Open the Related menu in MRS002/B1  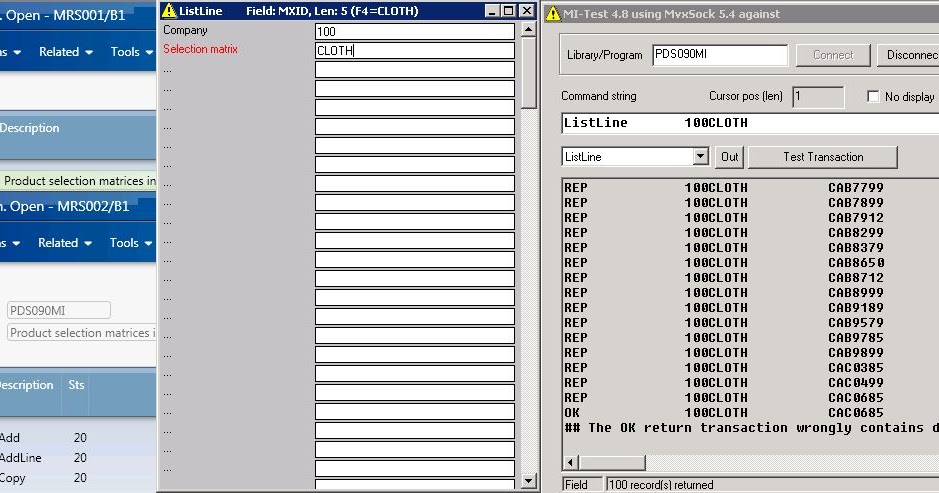65,243
